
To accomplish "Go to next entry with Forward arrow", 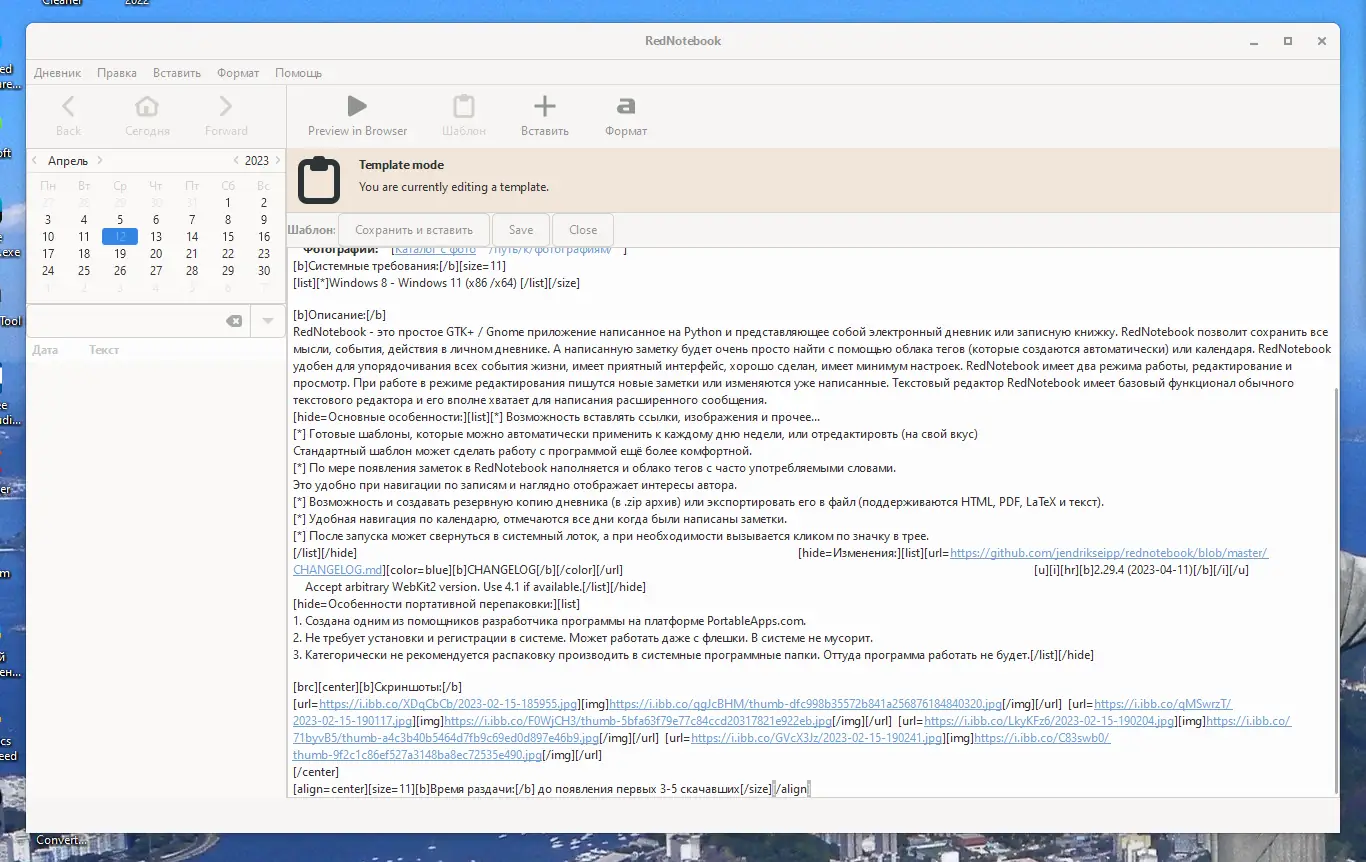I will click(226, 115).
